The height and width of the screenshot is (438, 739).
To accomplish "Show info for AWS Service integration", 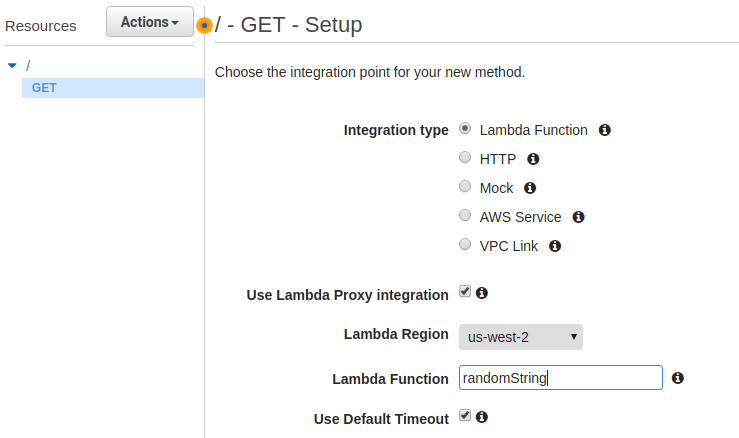I will coord(578,217).
